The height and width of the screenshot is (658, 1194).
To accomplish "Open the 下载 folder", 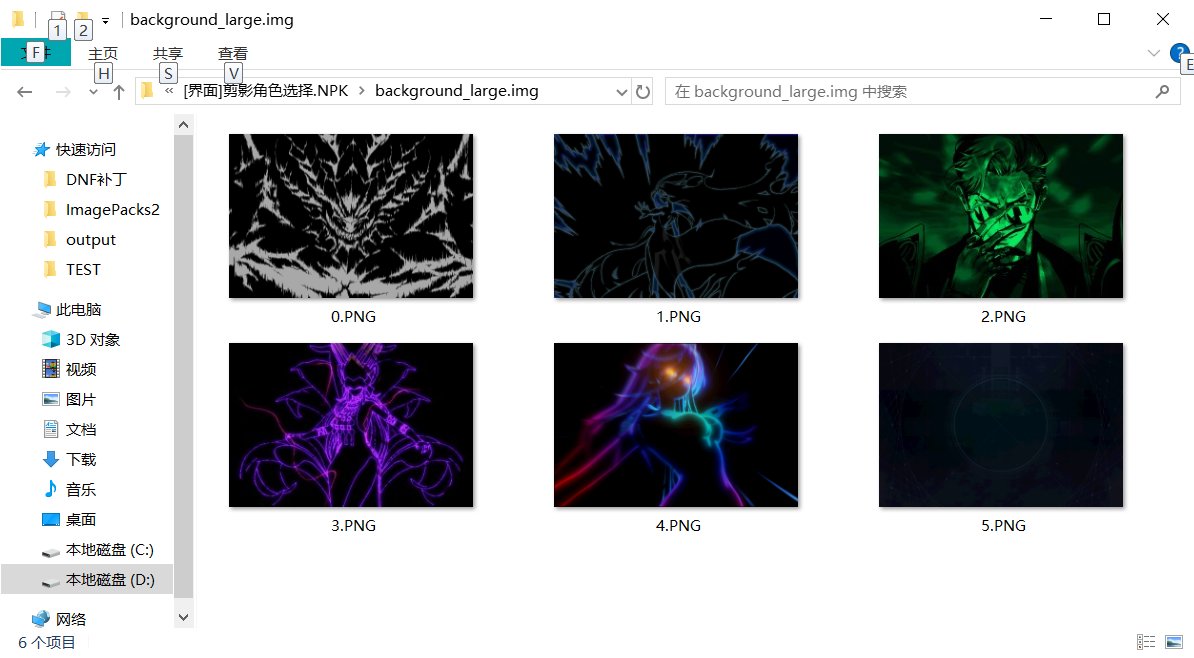I will tap(81, 459).
